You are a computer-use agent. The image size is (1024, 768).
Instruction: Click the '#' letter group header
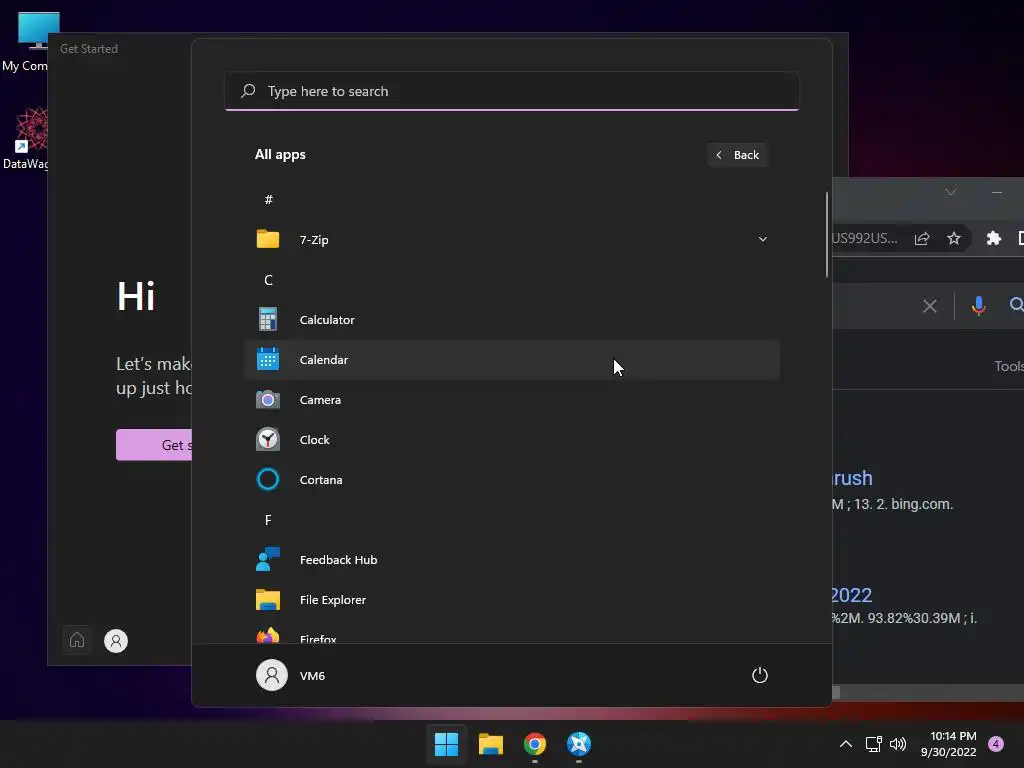(268, 200)
